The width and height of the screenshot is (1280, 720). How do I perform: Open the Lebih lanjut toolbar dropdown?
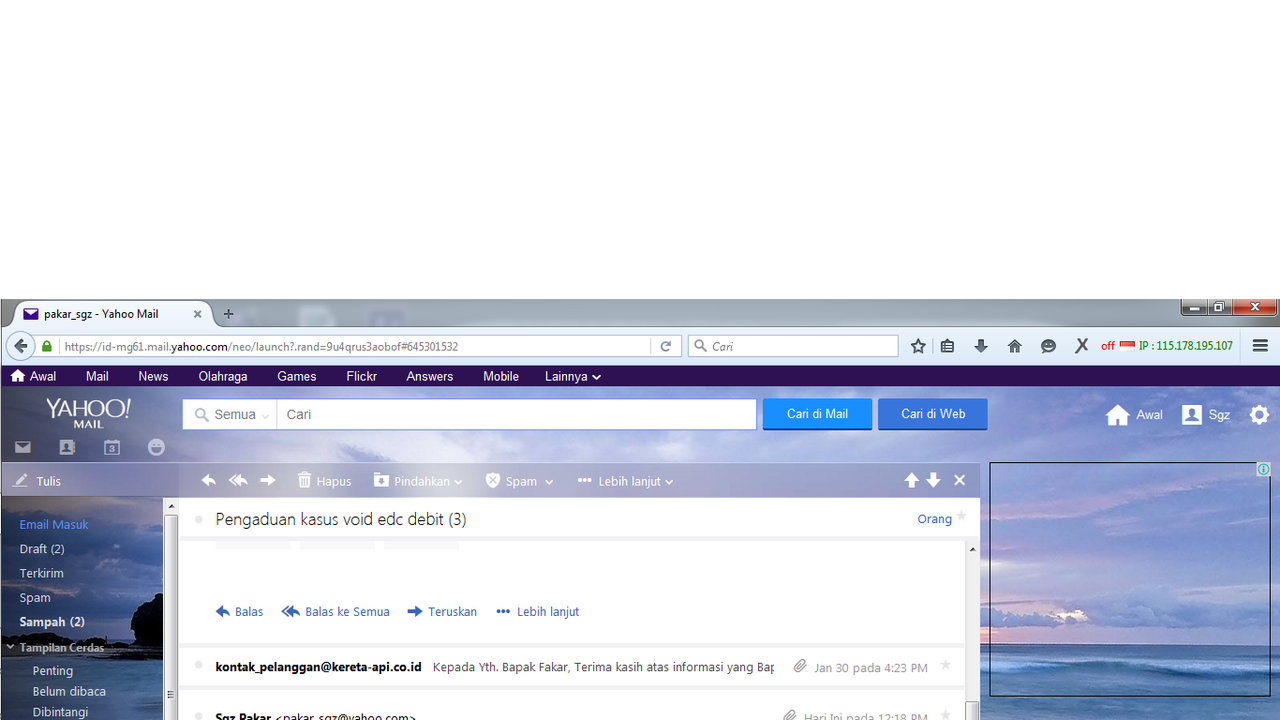pos(625,481)
